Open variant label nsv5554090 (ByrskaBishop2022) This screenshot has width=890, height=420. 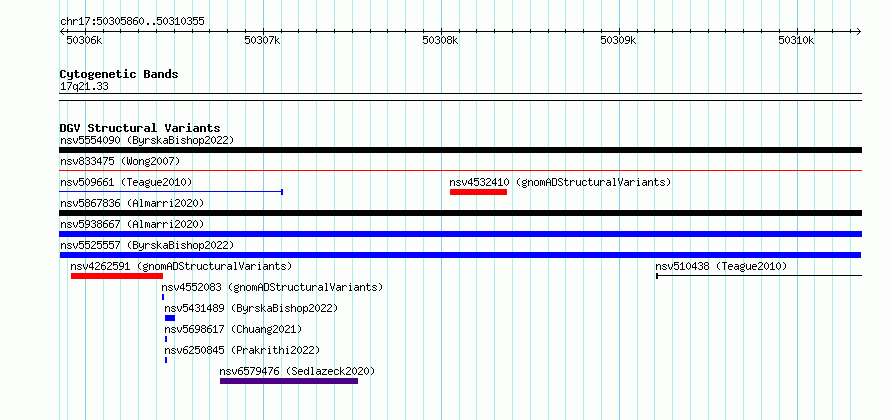coord(147,140)
